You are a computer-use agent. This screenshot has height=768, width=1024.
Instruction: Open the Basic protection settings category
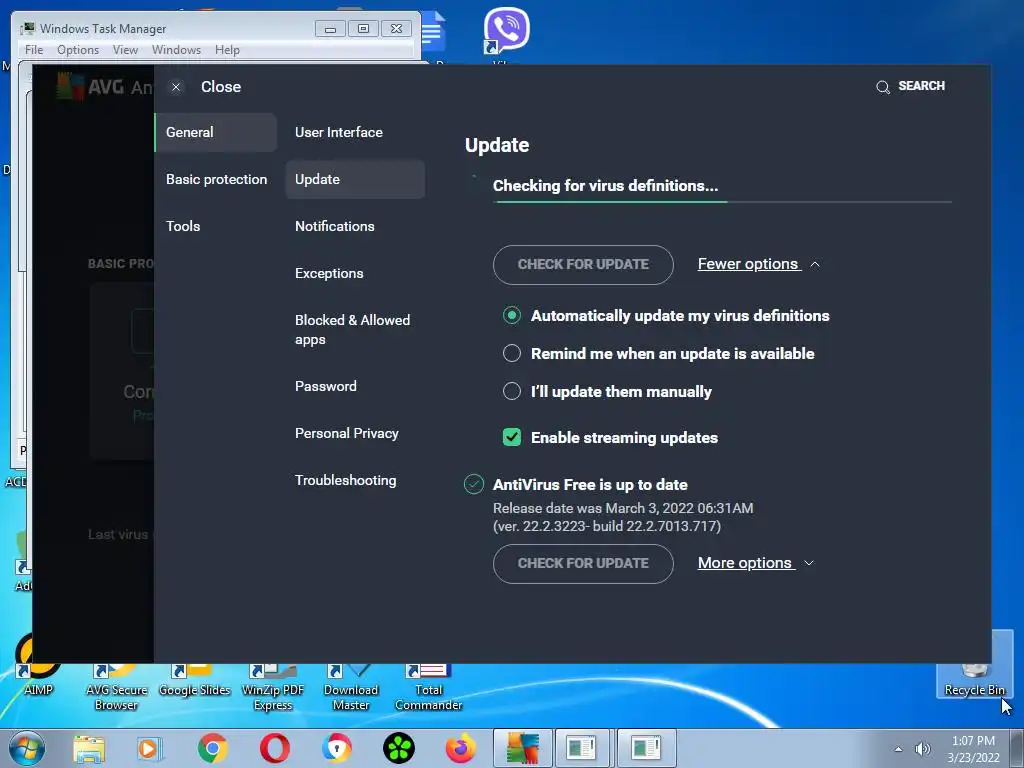click(x=216, y=179)
